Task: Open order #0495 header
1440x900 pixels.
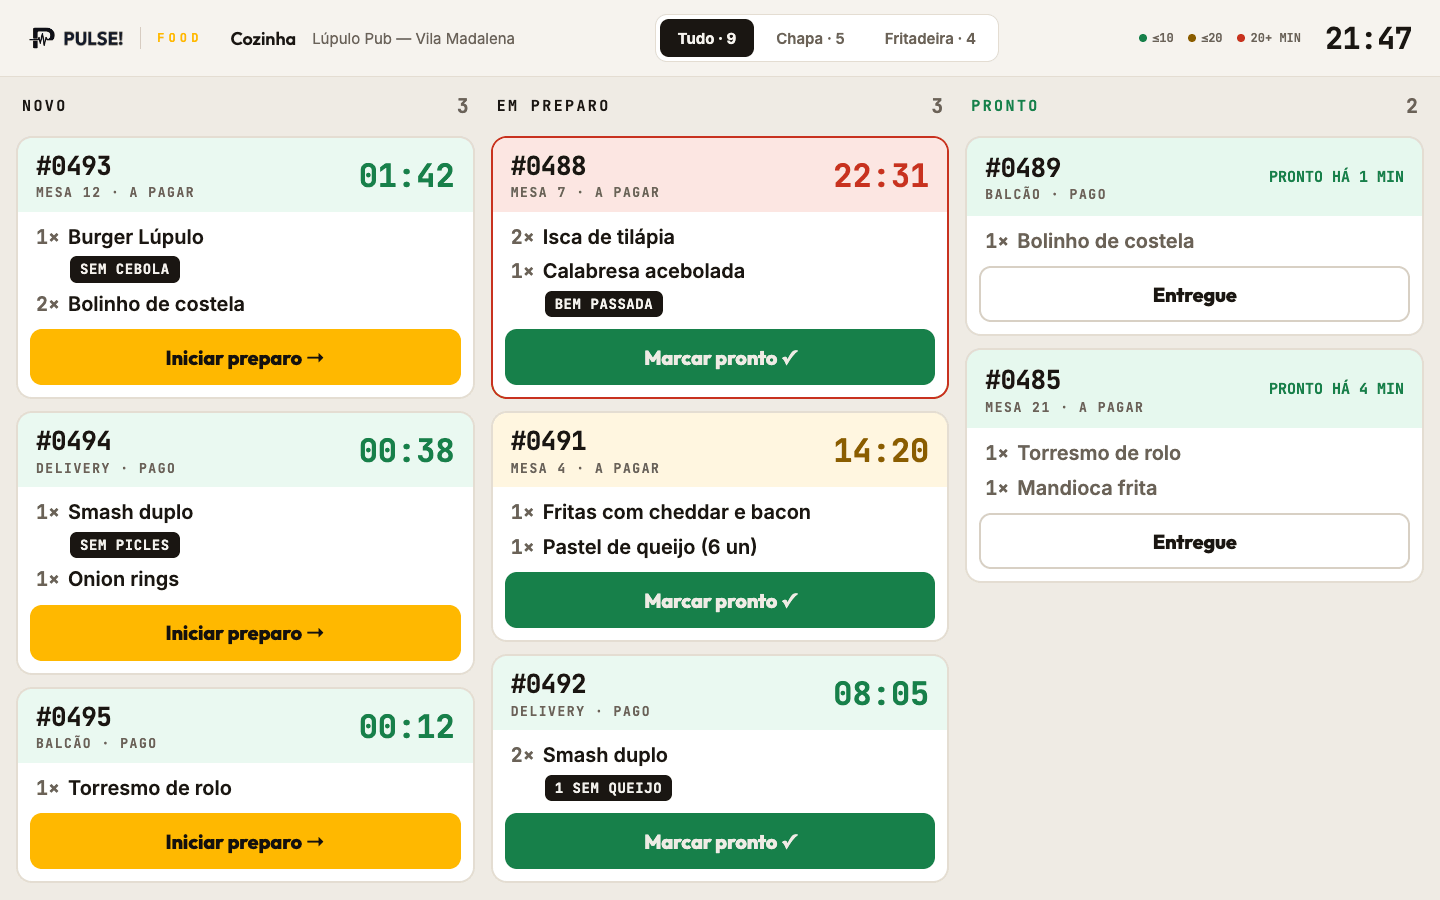Action: [x=245, y=726]
